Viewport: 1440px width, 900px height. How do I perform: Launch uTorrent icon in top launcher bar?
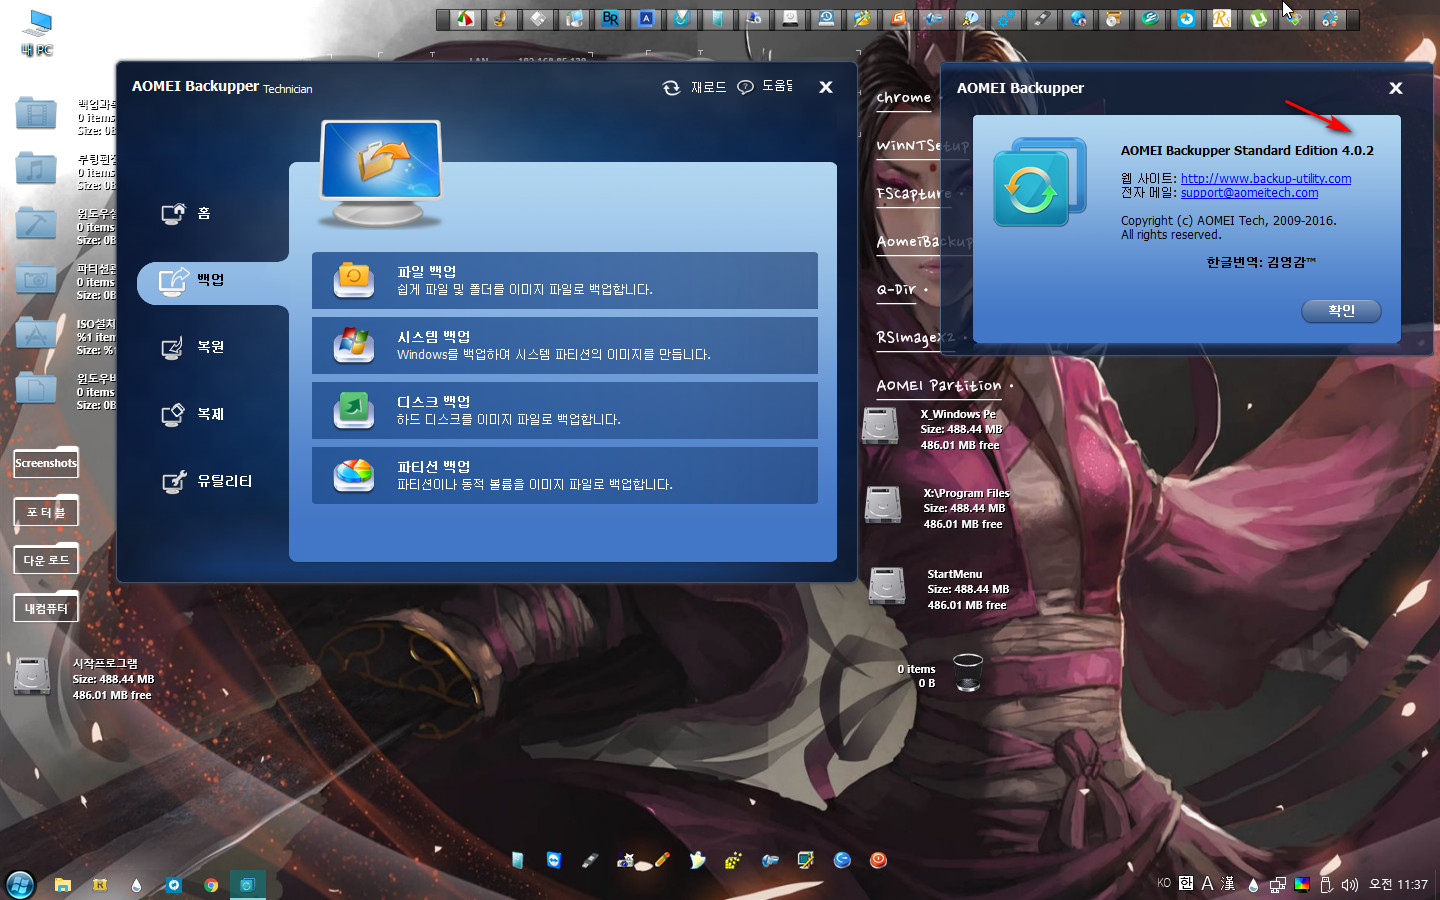point(1258,18)
